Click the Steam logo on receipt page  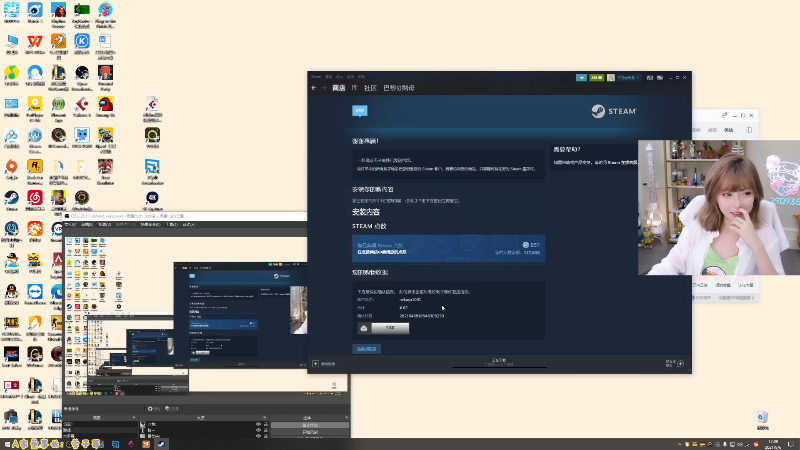coord(614,111)
